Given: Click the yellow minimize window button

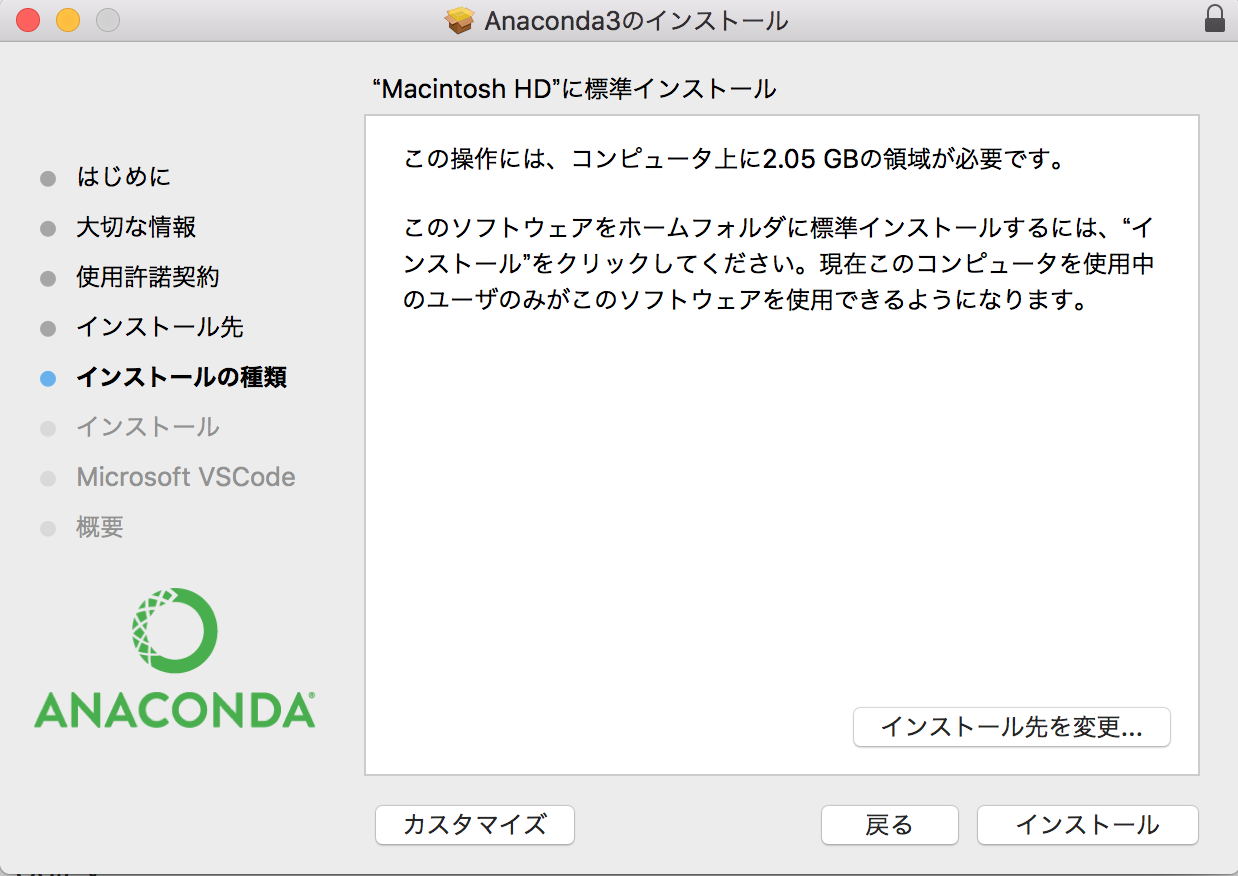Looking at the screenshot, I should point(67,20).
